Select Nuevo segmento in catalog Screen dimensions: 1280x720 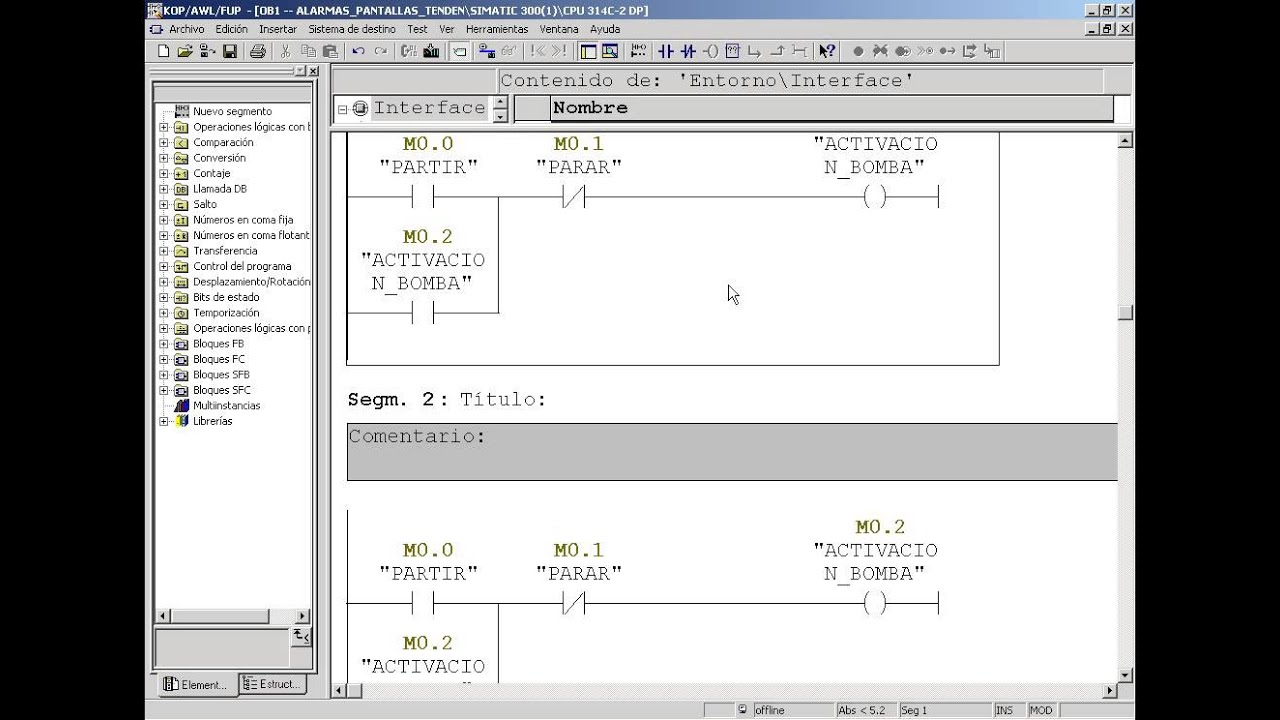(232, 112)
